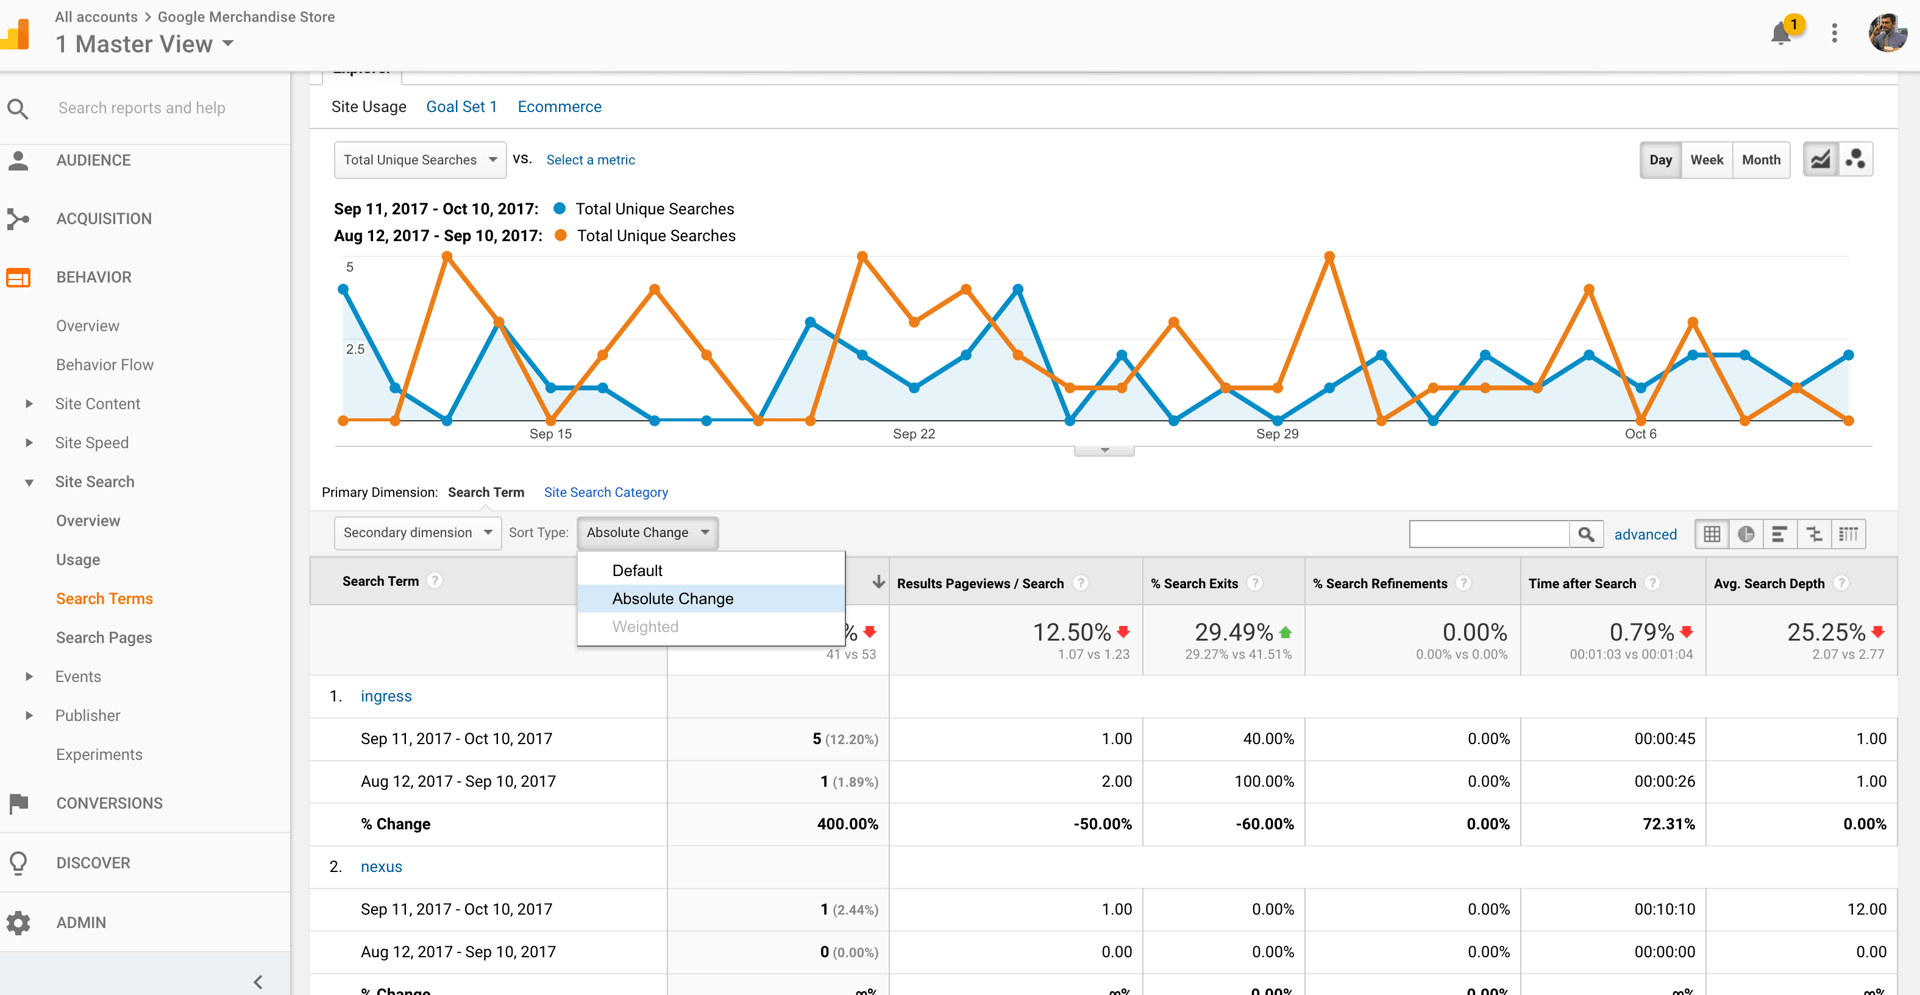Switch chart granularity to Month
Image resolution: width=1920 pixels, height=995 pixels.
click(1761, 159)
